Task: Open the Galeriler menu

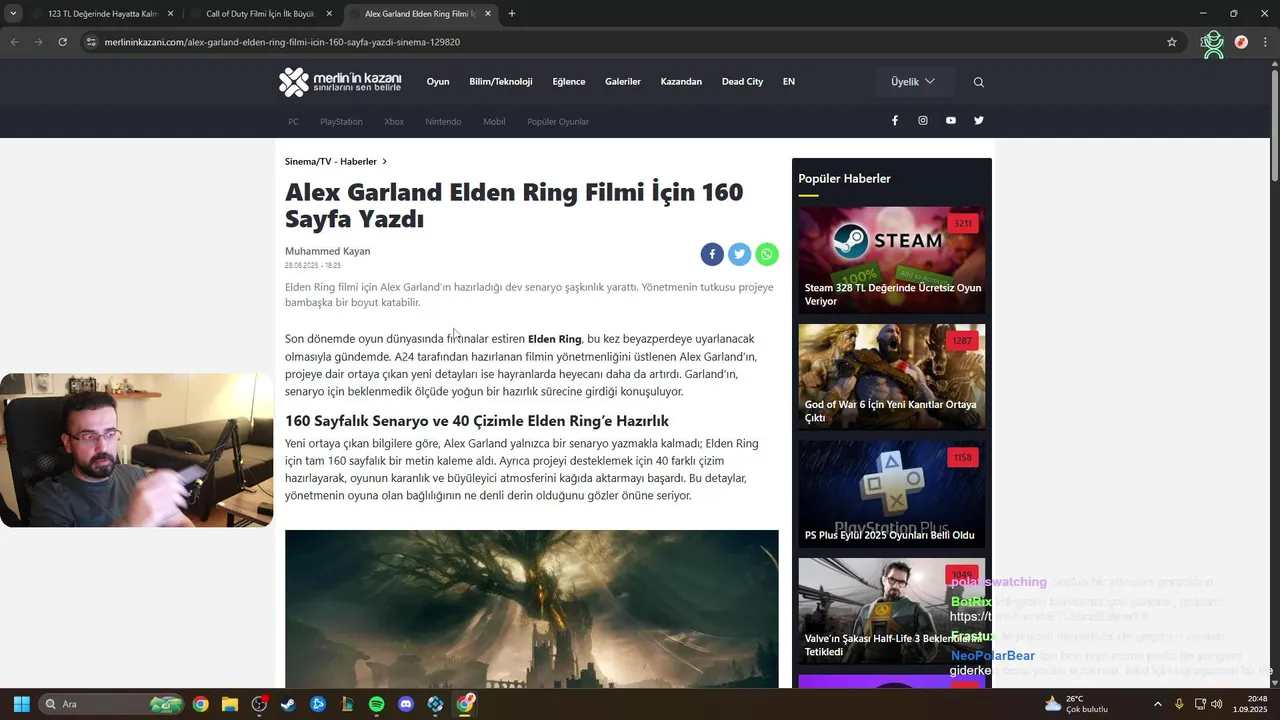Action: tap(623, 82)
